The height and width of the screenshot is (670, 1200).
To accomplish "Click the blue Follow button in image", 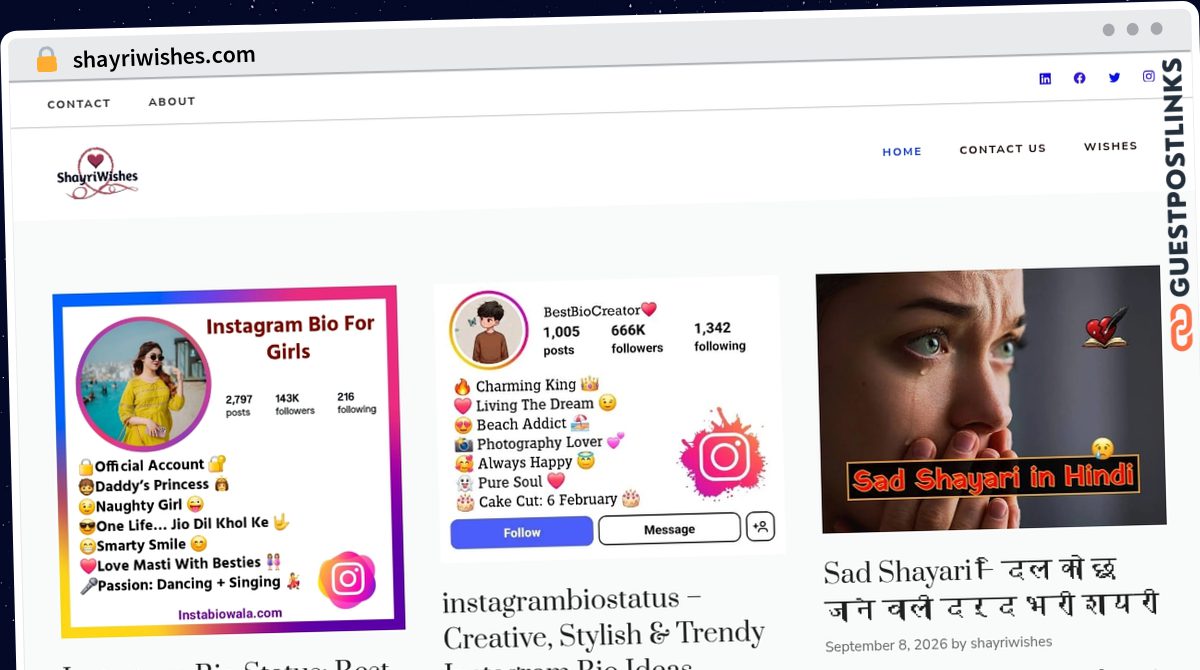I will [x=522, y=533].
